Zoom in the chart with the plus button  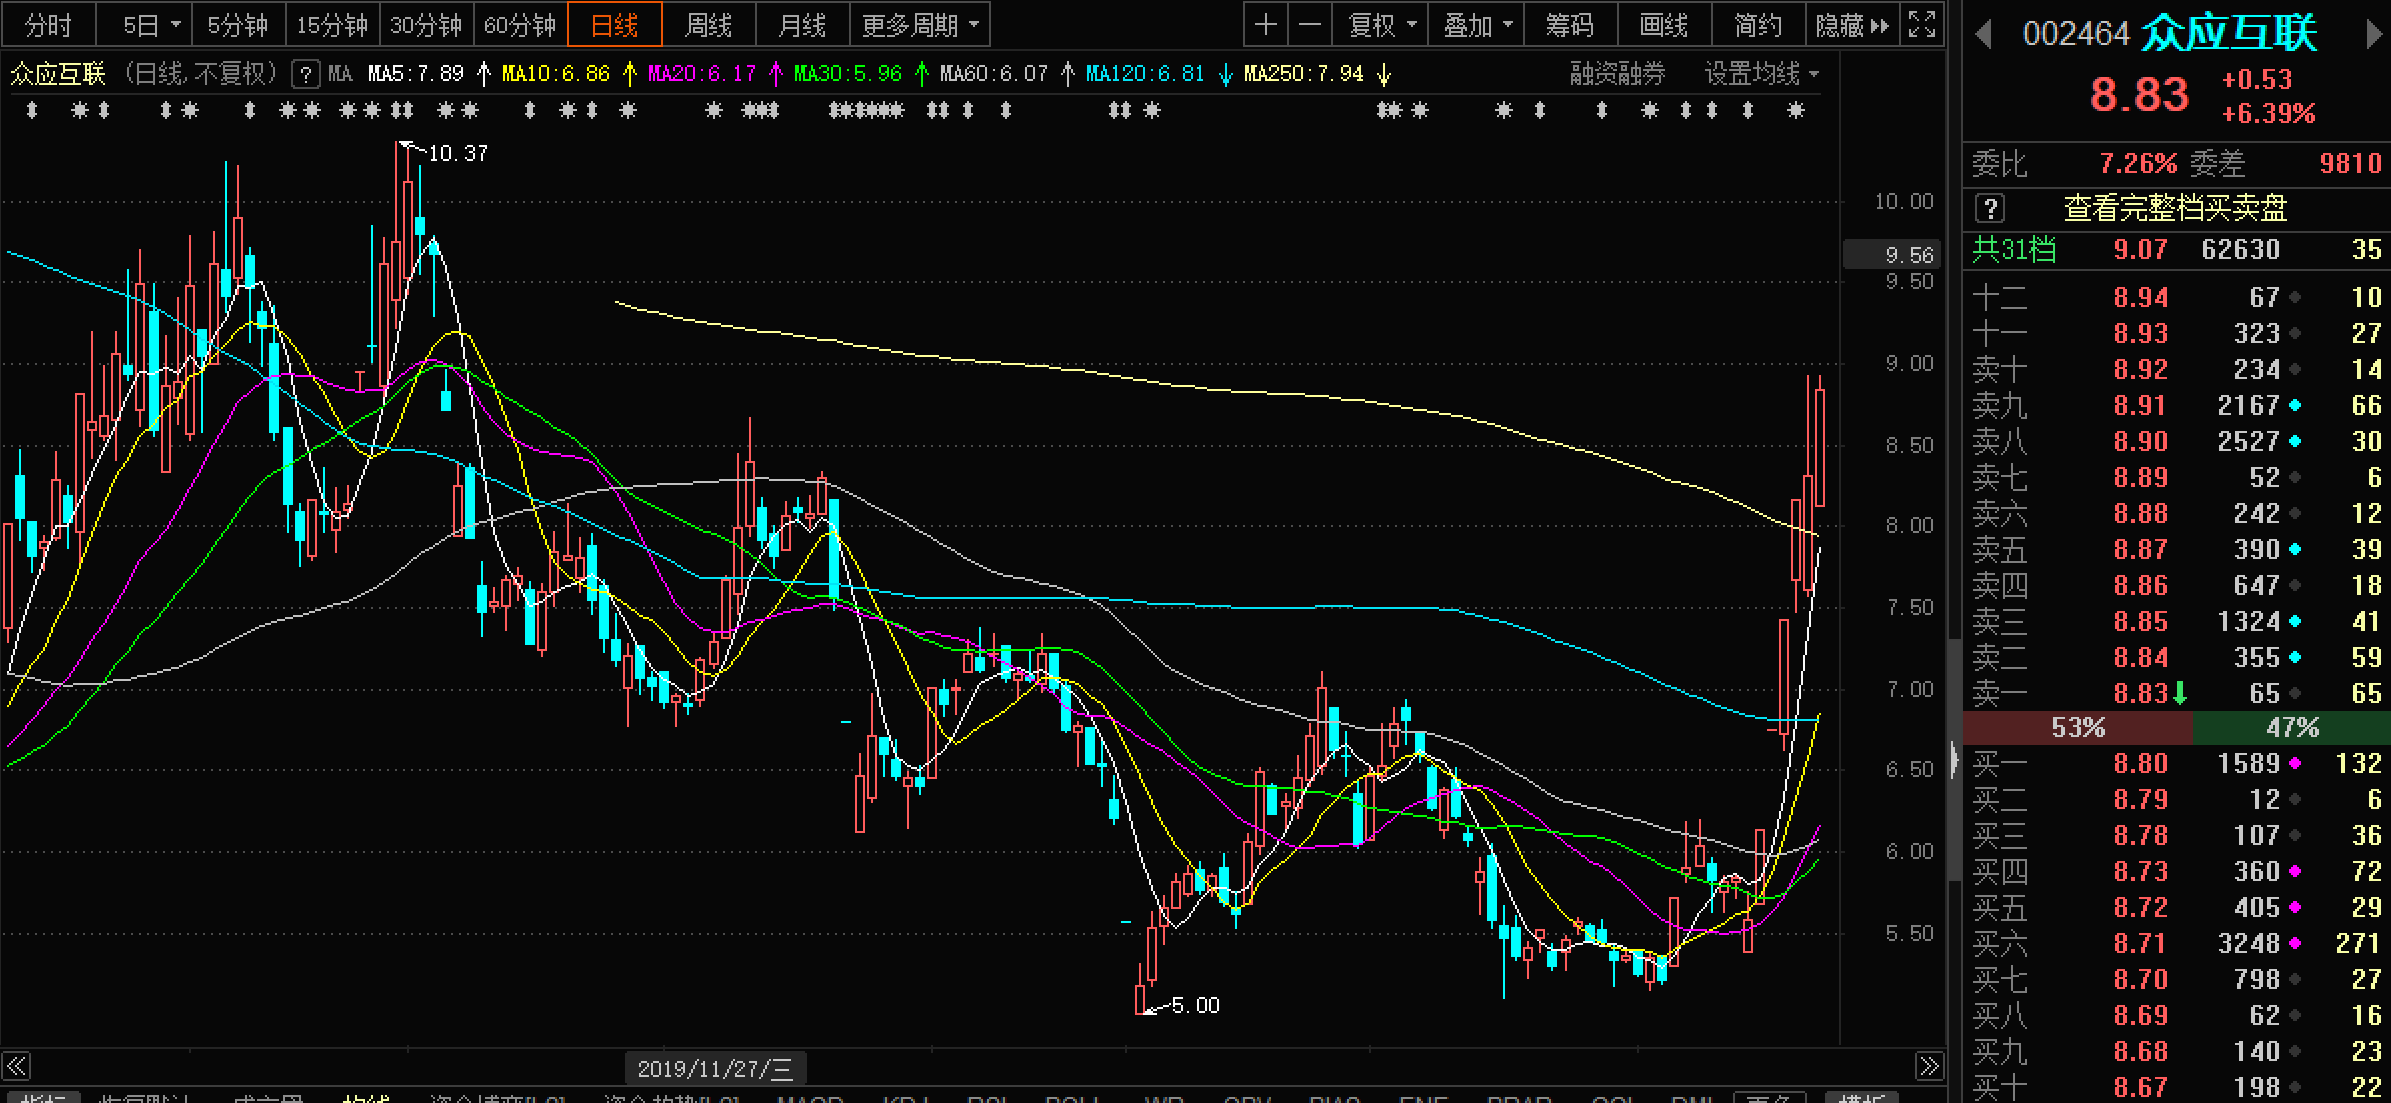1266,25
